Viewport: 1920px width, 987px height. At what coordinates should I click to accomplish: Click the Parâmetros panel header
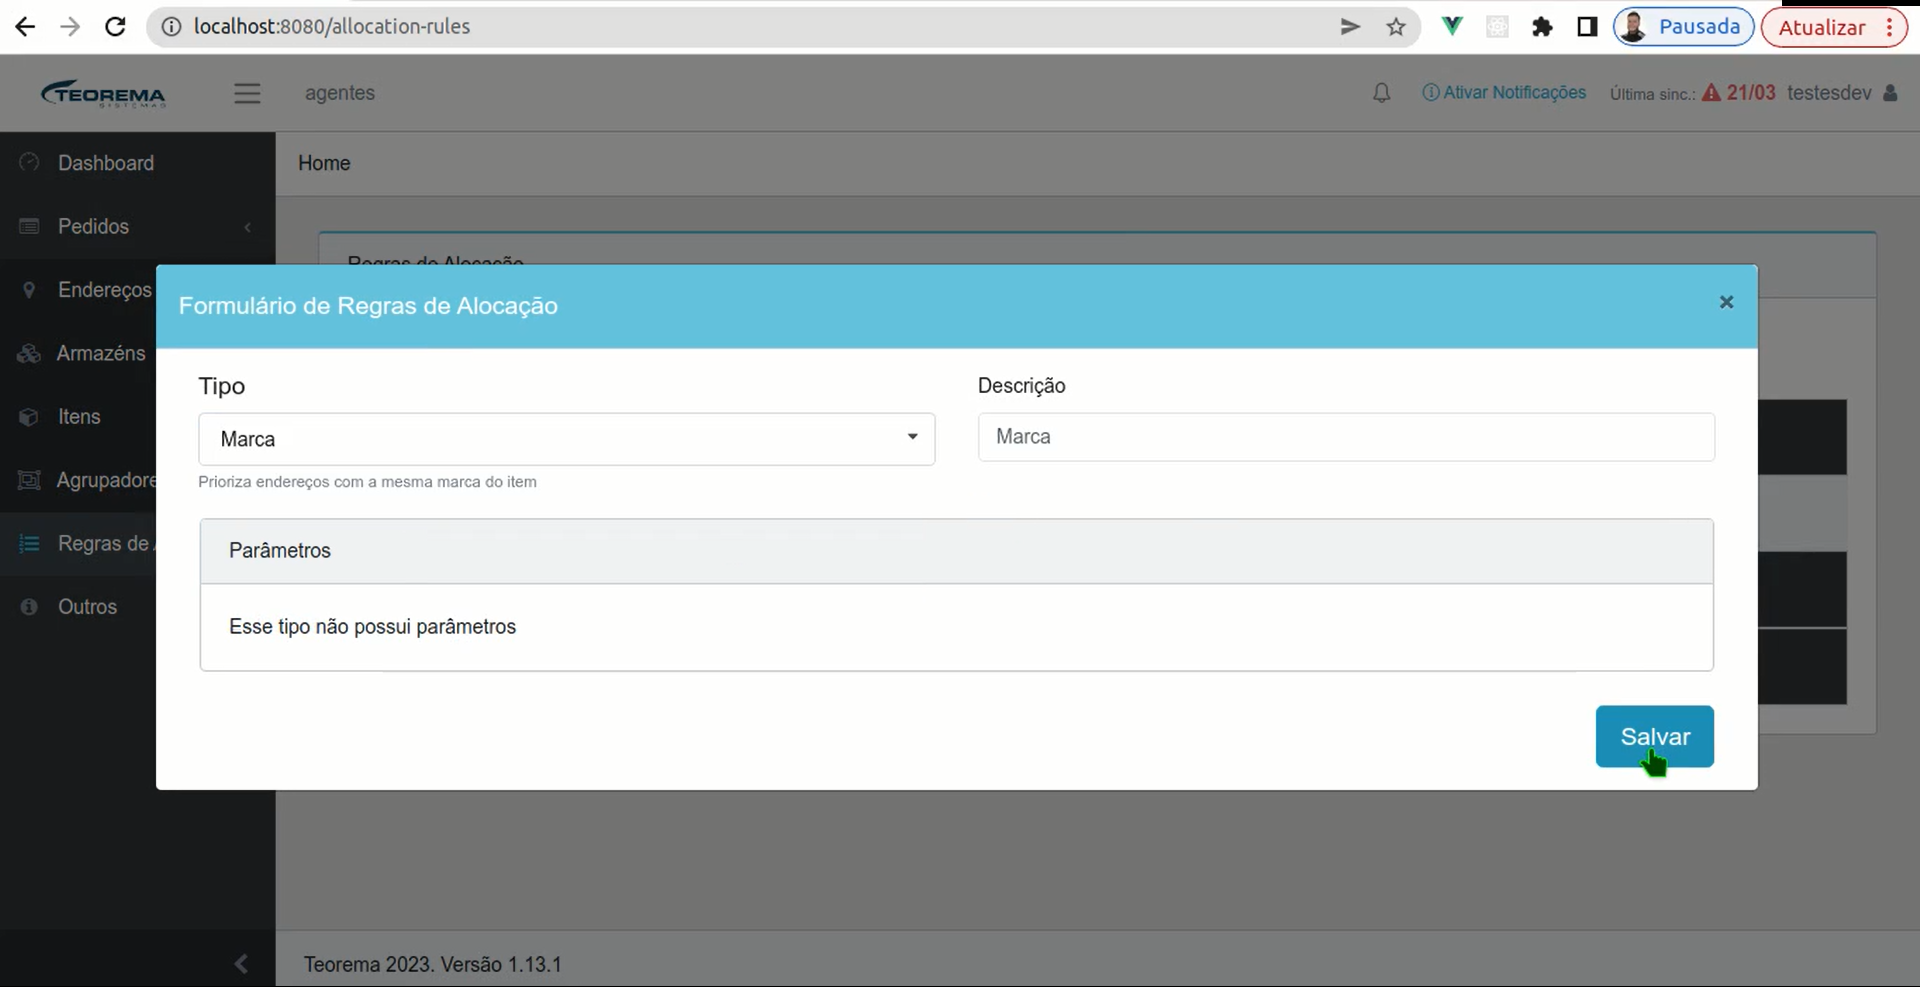point(956,551)
